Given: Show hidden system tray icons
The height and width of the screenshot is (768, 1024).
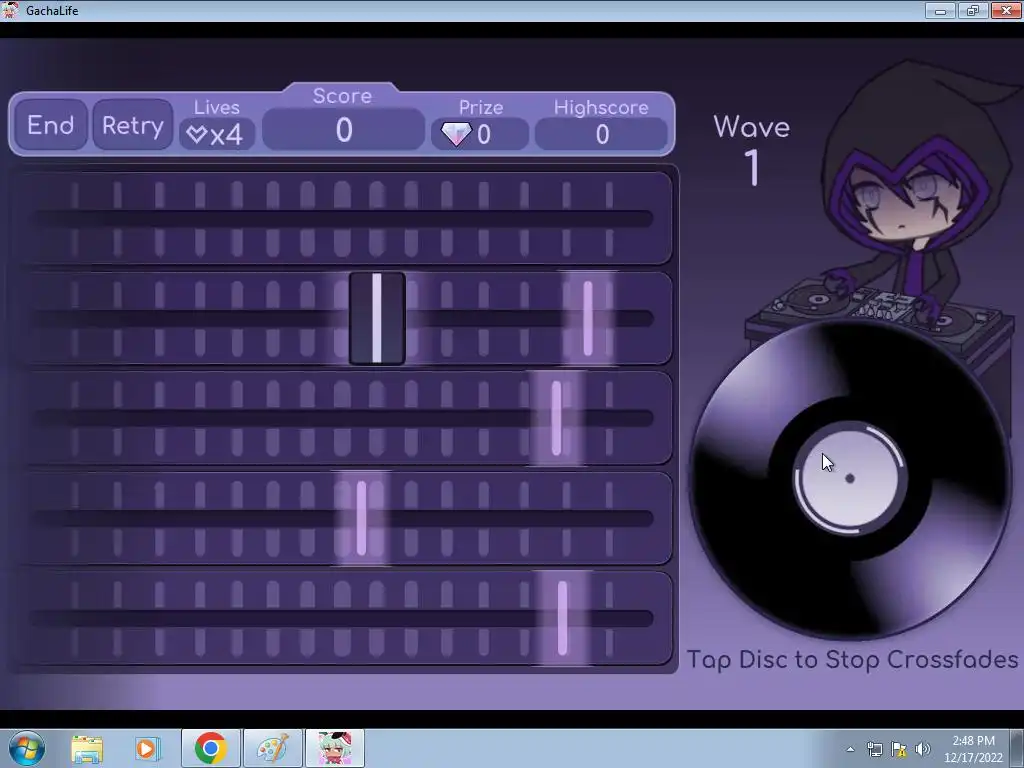Looking at the screenshot, I should pyautogui.click(x=850, y=749).
